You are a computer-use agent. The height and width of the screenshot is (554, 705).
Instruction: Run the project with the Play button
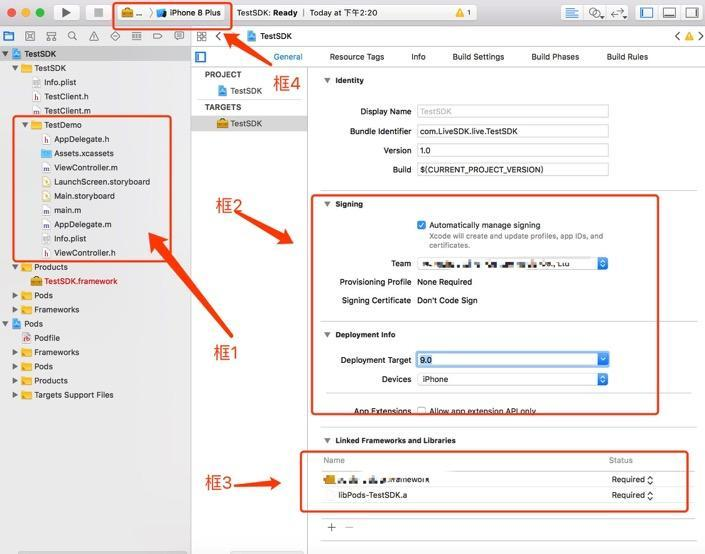click(x=66, y=13)
